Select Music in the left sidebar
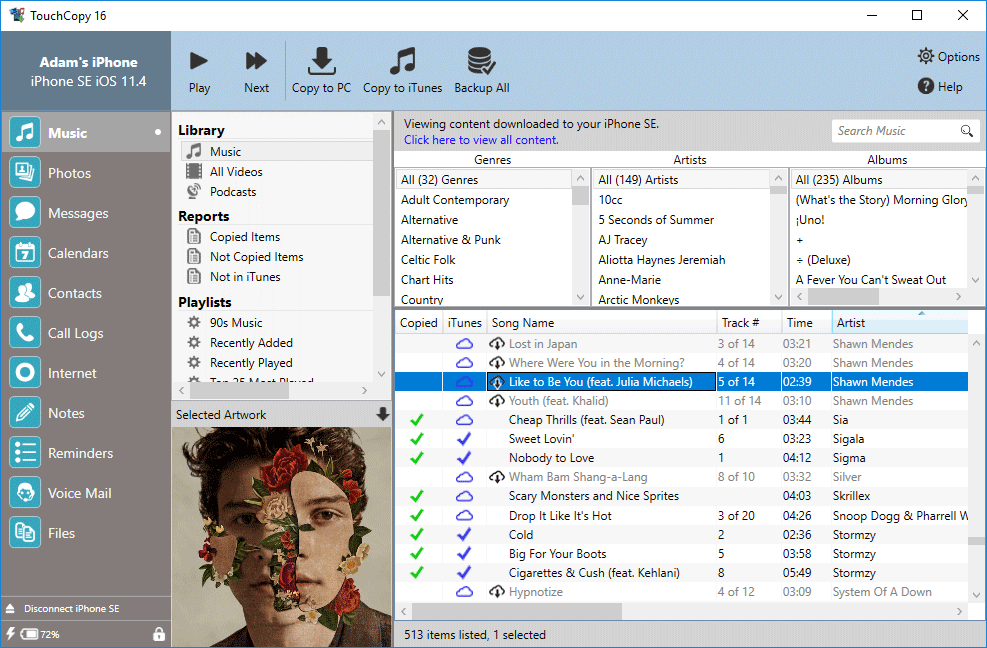 point(86,133)
